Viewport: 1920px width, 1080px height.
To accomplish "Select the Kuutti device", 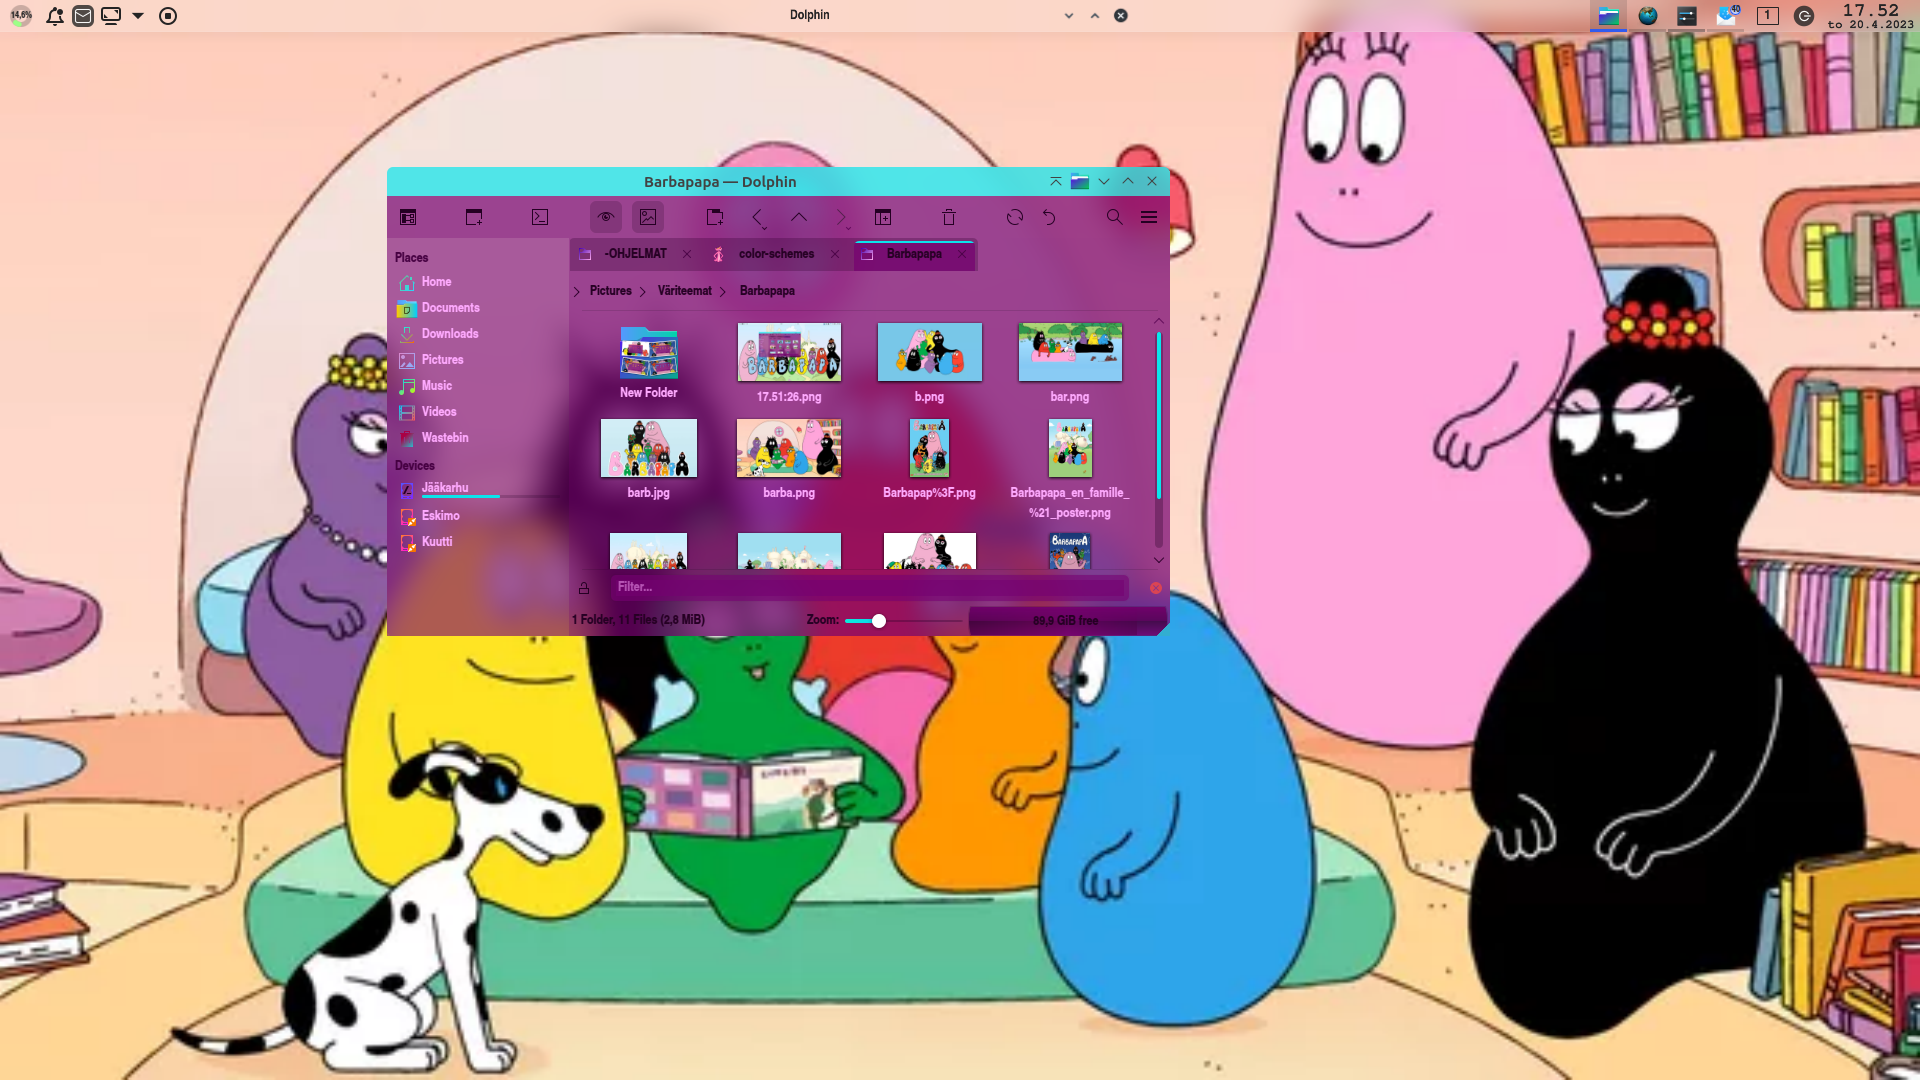I will 478,542.
